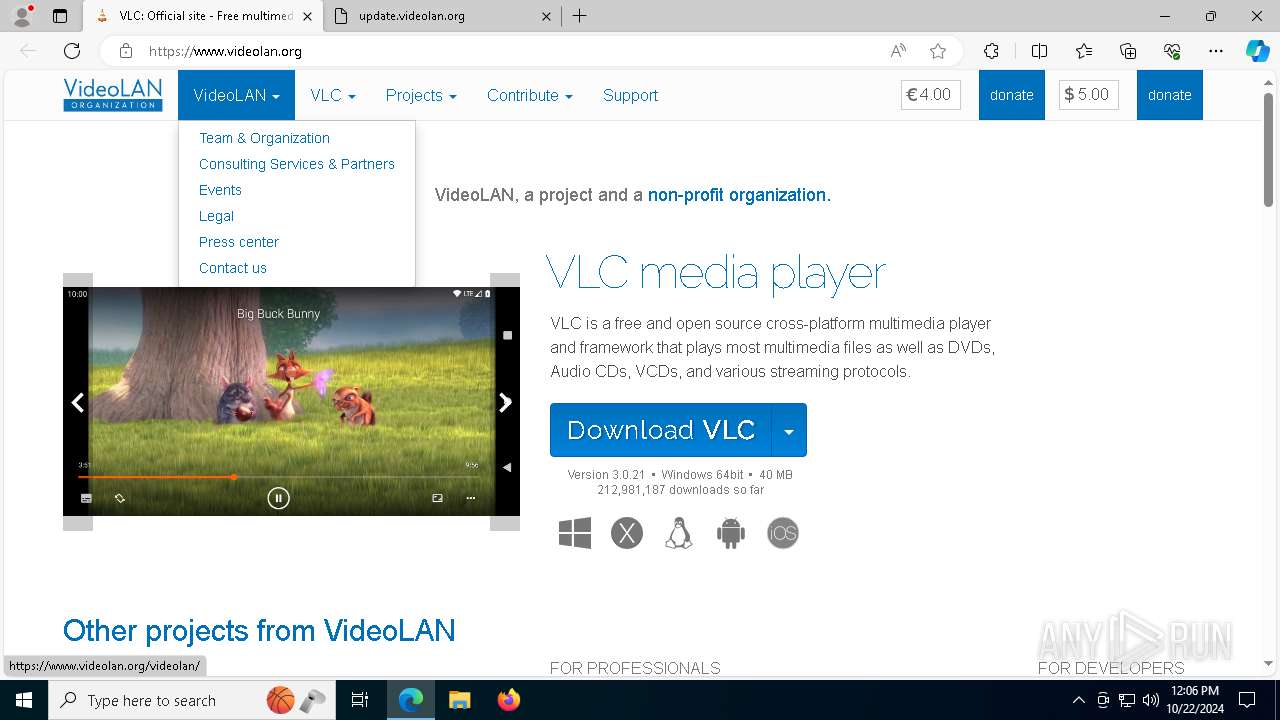Go to previous carousel slide arrow
The height and width of the screenshot is (720, 1280).
pyautogui.click(x=78, y=402)
